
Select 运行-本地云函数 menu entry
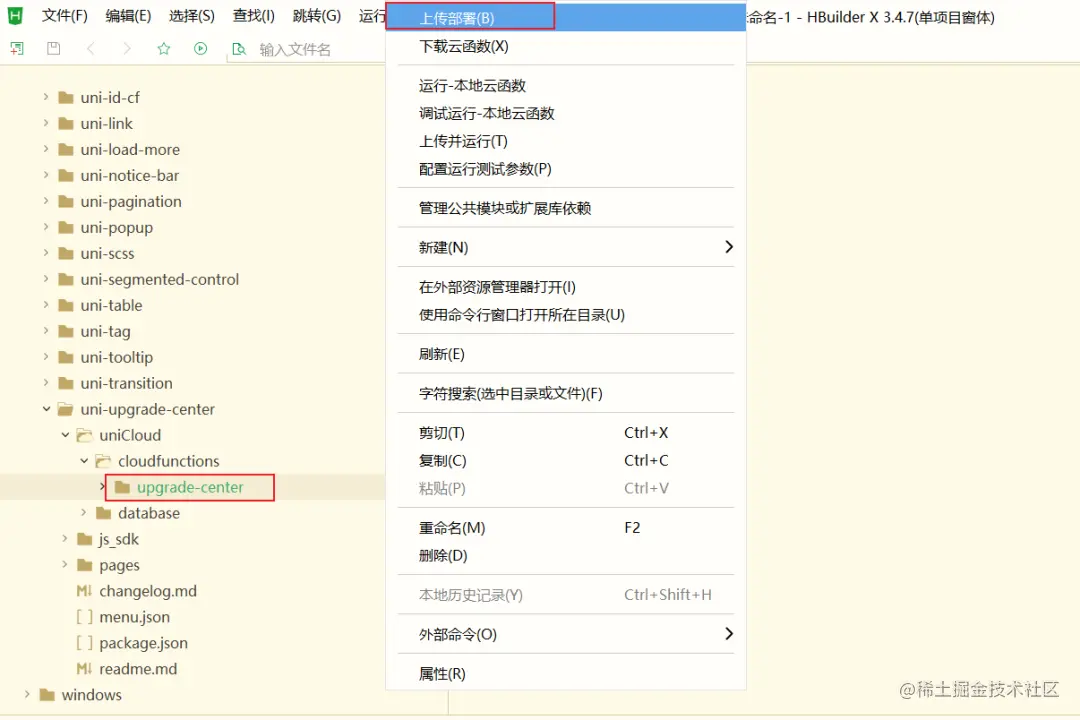pos(566,85)
